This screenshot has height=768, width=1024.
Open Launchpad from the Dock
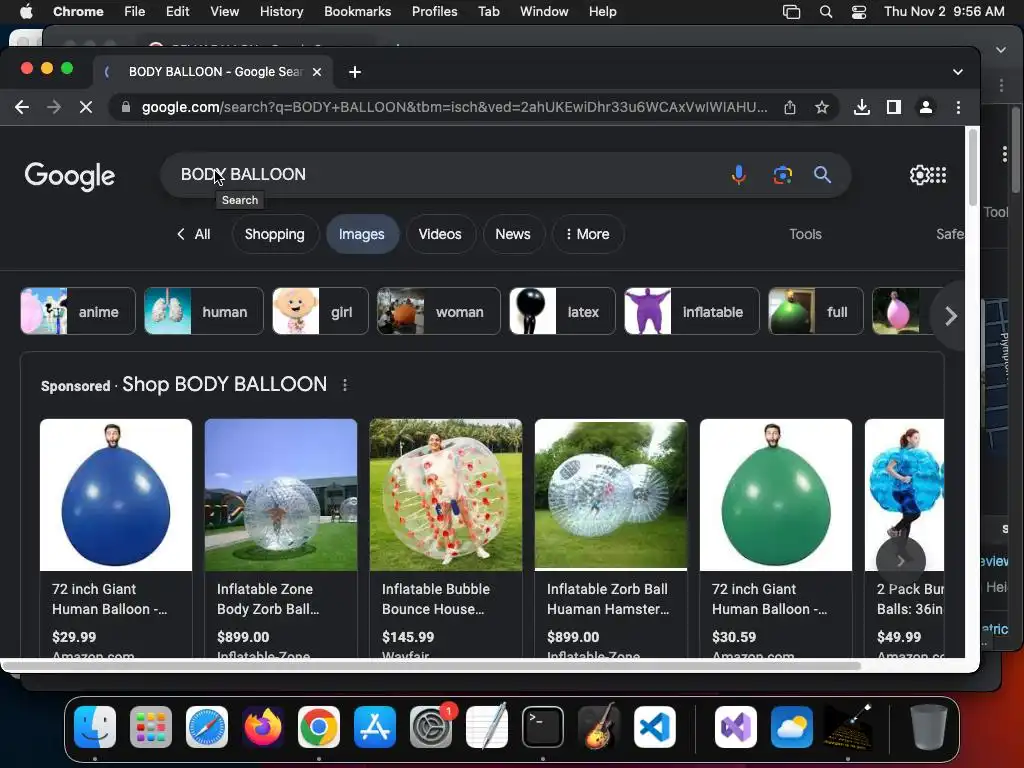(151, 727)
